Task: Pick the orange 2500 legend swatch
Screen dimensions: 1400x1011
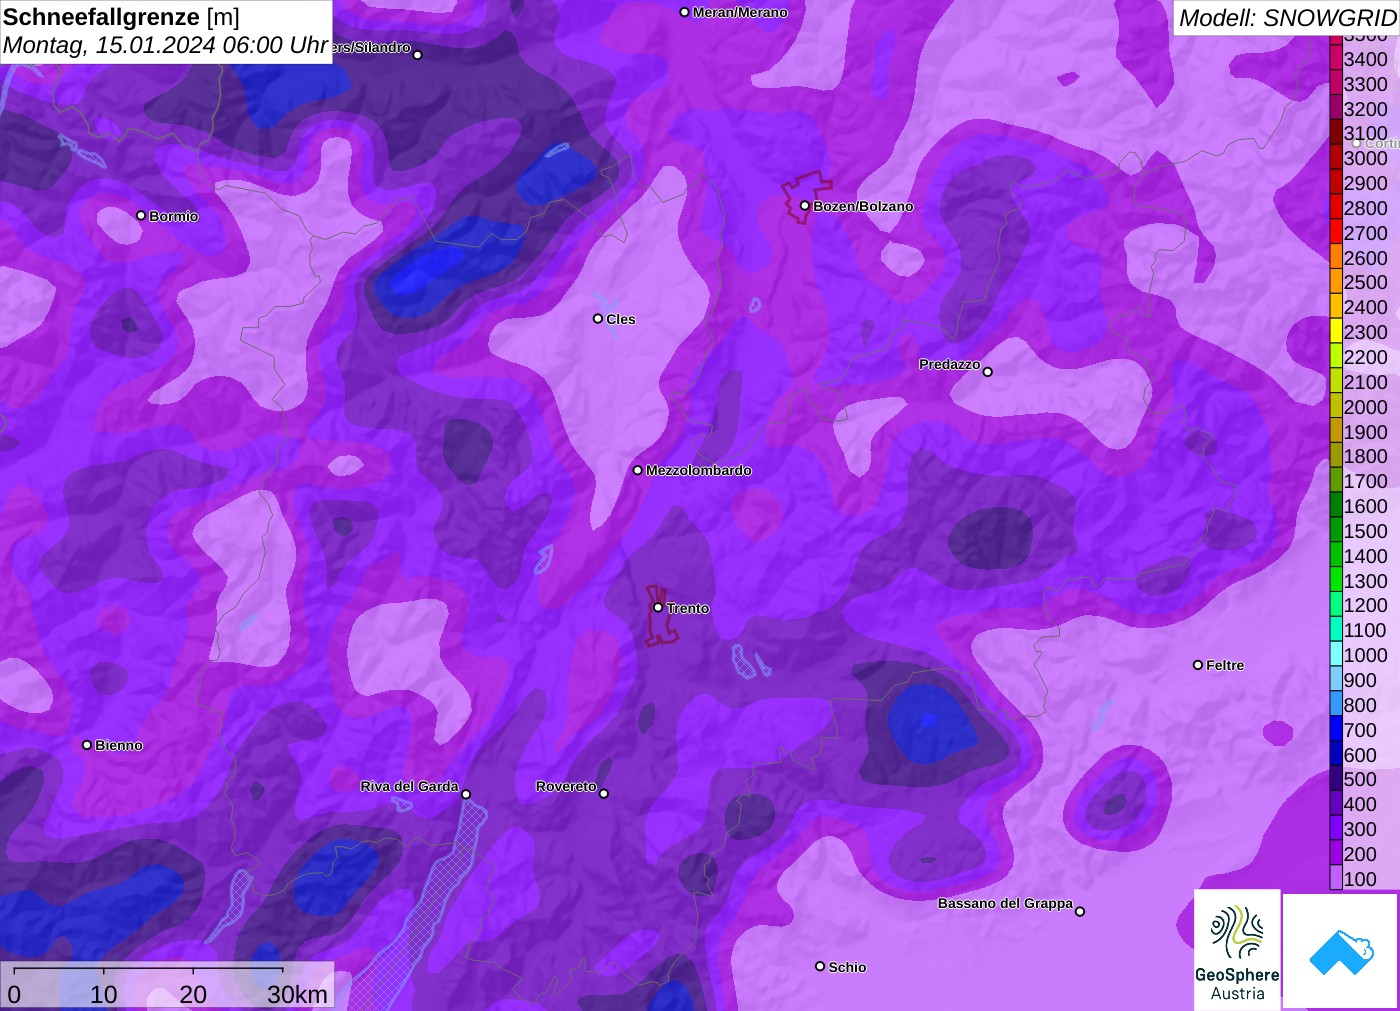Action: tap(1336, 283)
